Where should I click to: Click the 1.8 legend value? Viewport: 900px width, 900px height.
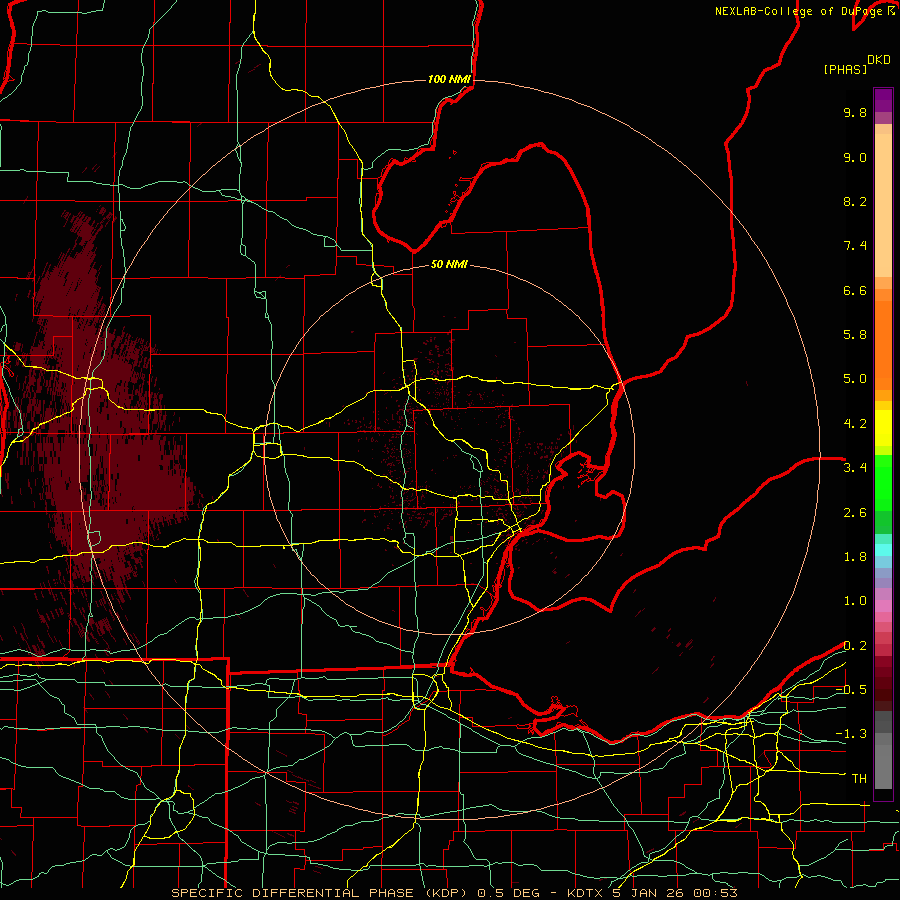point(855,557)
